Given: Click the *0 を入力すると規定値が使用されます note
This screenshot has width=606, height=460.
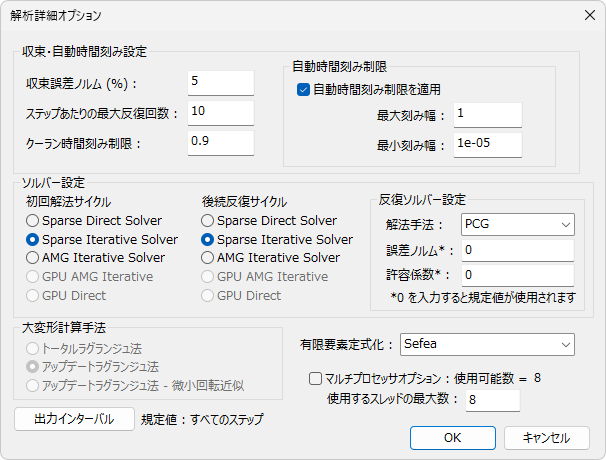Looking at the screenshot, I should coord(483,298).
